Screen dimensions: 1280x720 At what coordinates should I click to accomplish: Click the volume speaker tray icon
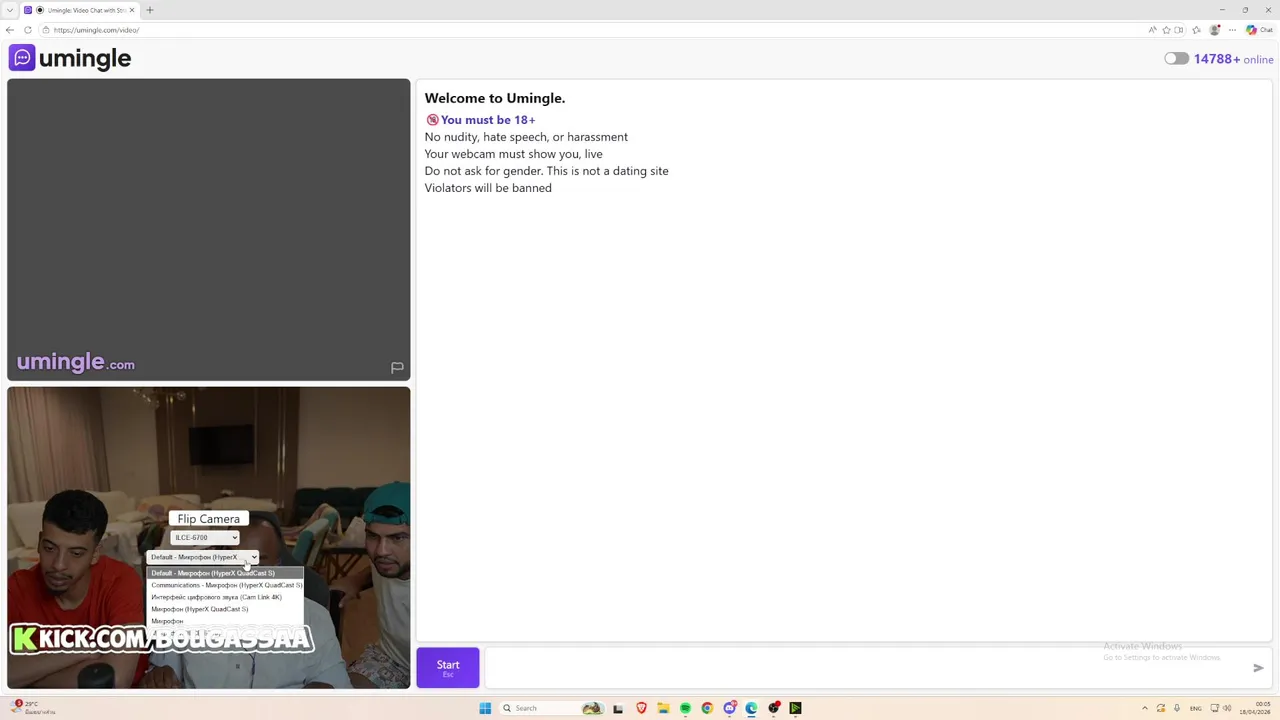(1227, 708)
